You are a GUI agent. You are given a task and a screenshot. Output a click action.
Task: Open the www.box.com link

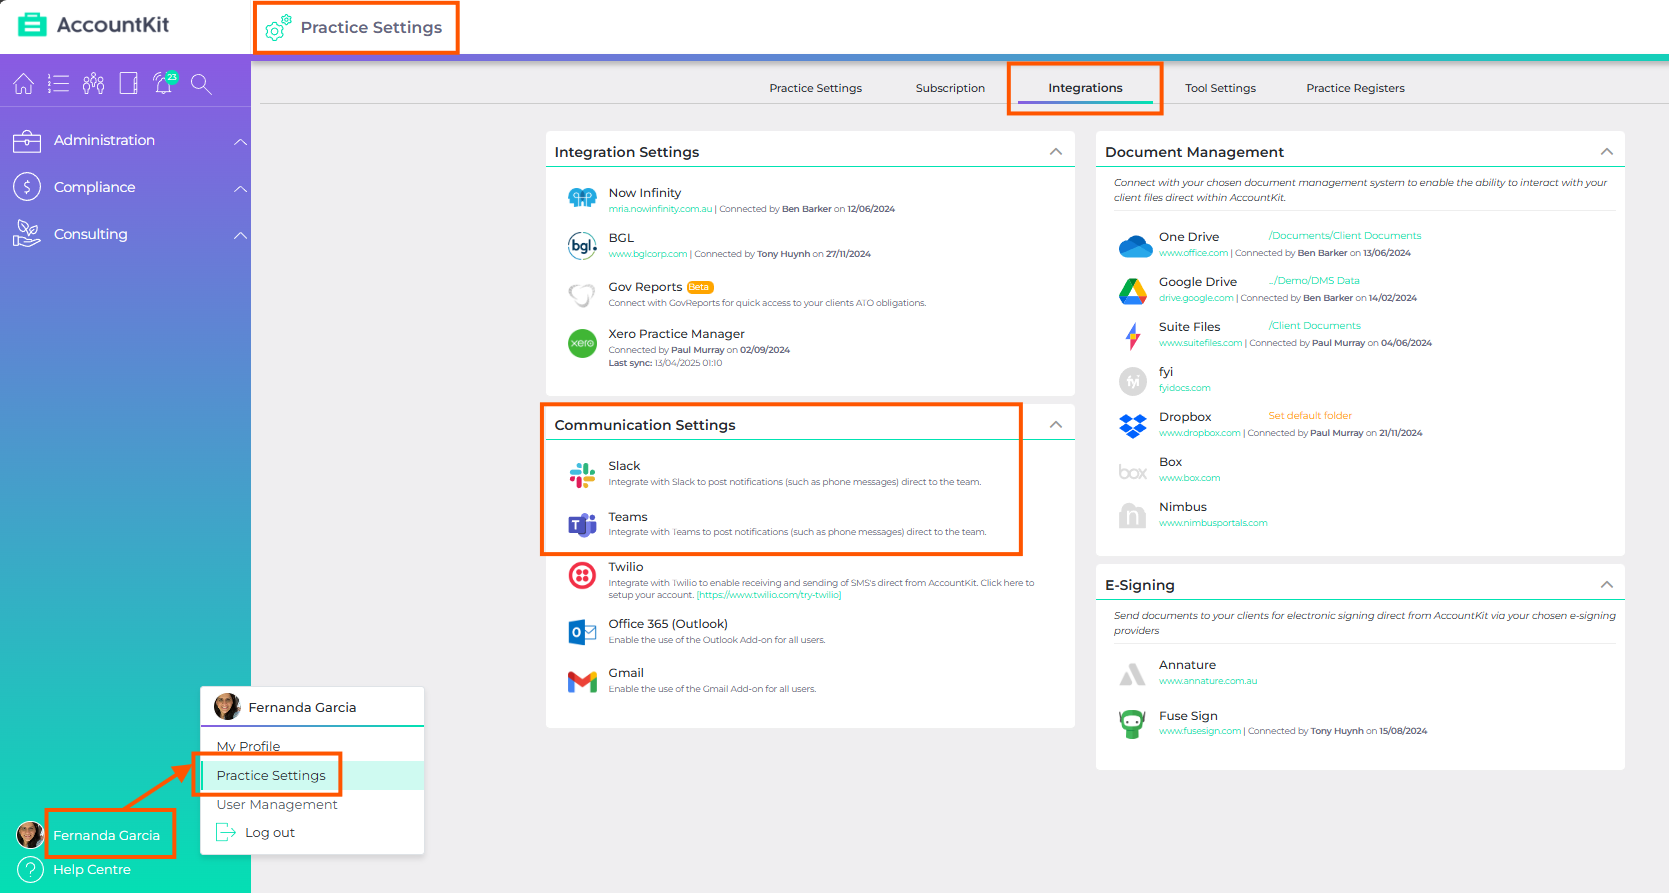click(1189, 478)
